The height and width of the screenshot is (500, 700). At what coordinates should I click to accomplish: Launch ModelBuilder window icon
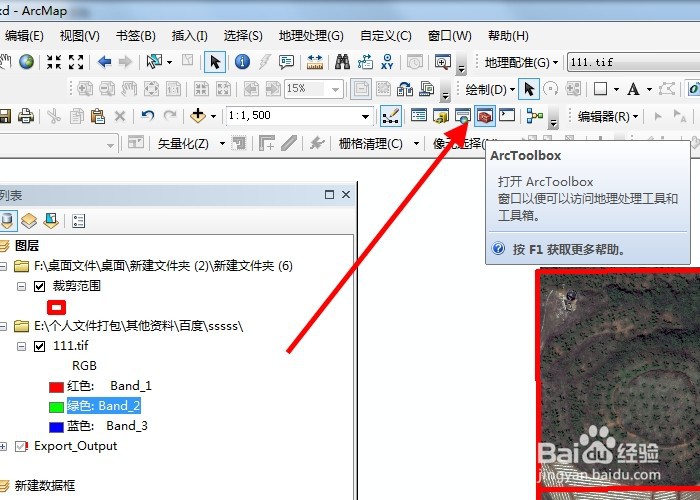point(534,116)
